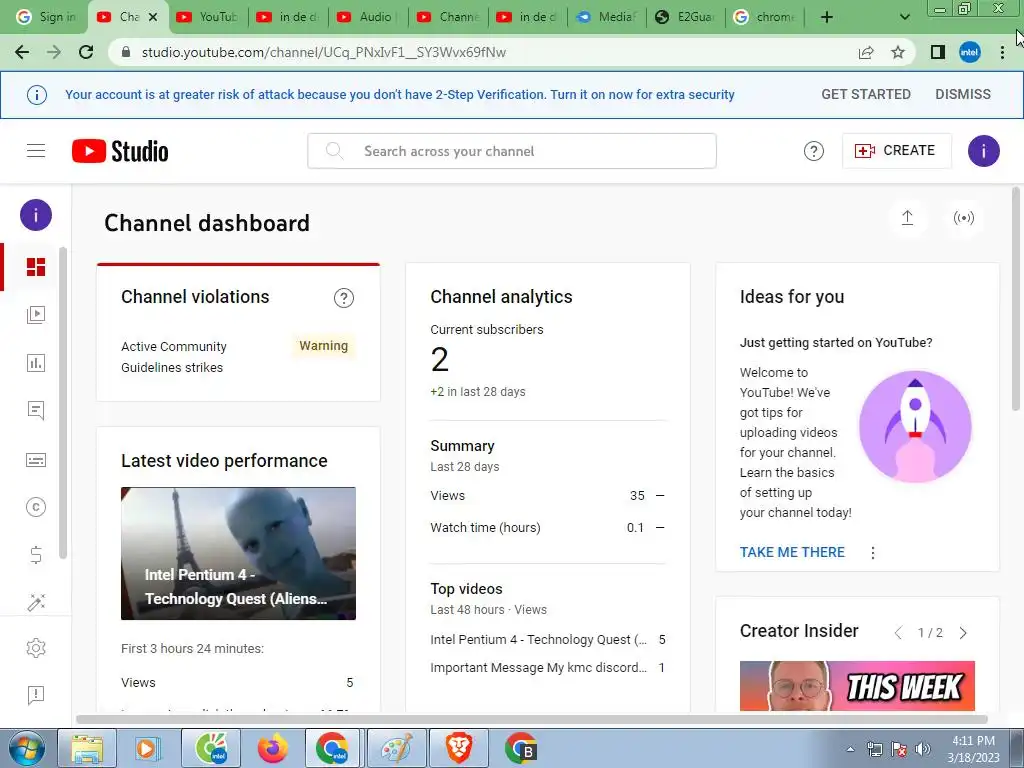
Task: Click the Views row in Summary
Action: click(547, 496)
